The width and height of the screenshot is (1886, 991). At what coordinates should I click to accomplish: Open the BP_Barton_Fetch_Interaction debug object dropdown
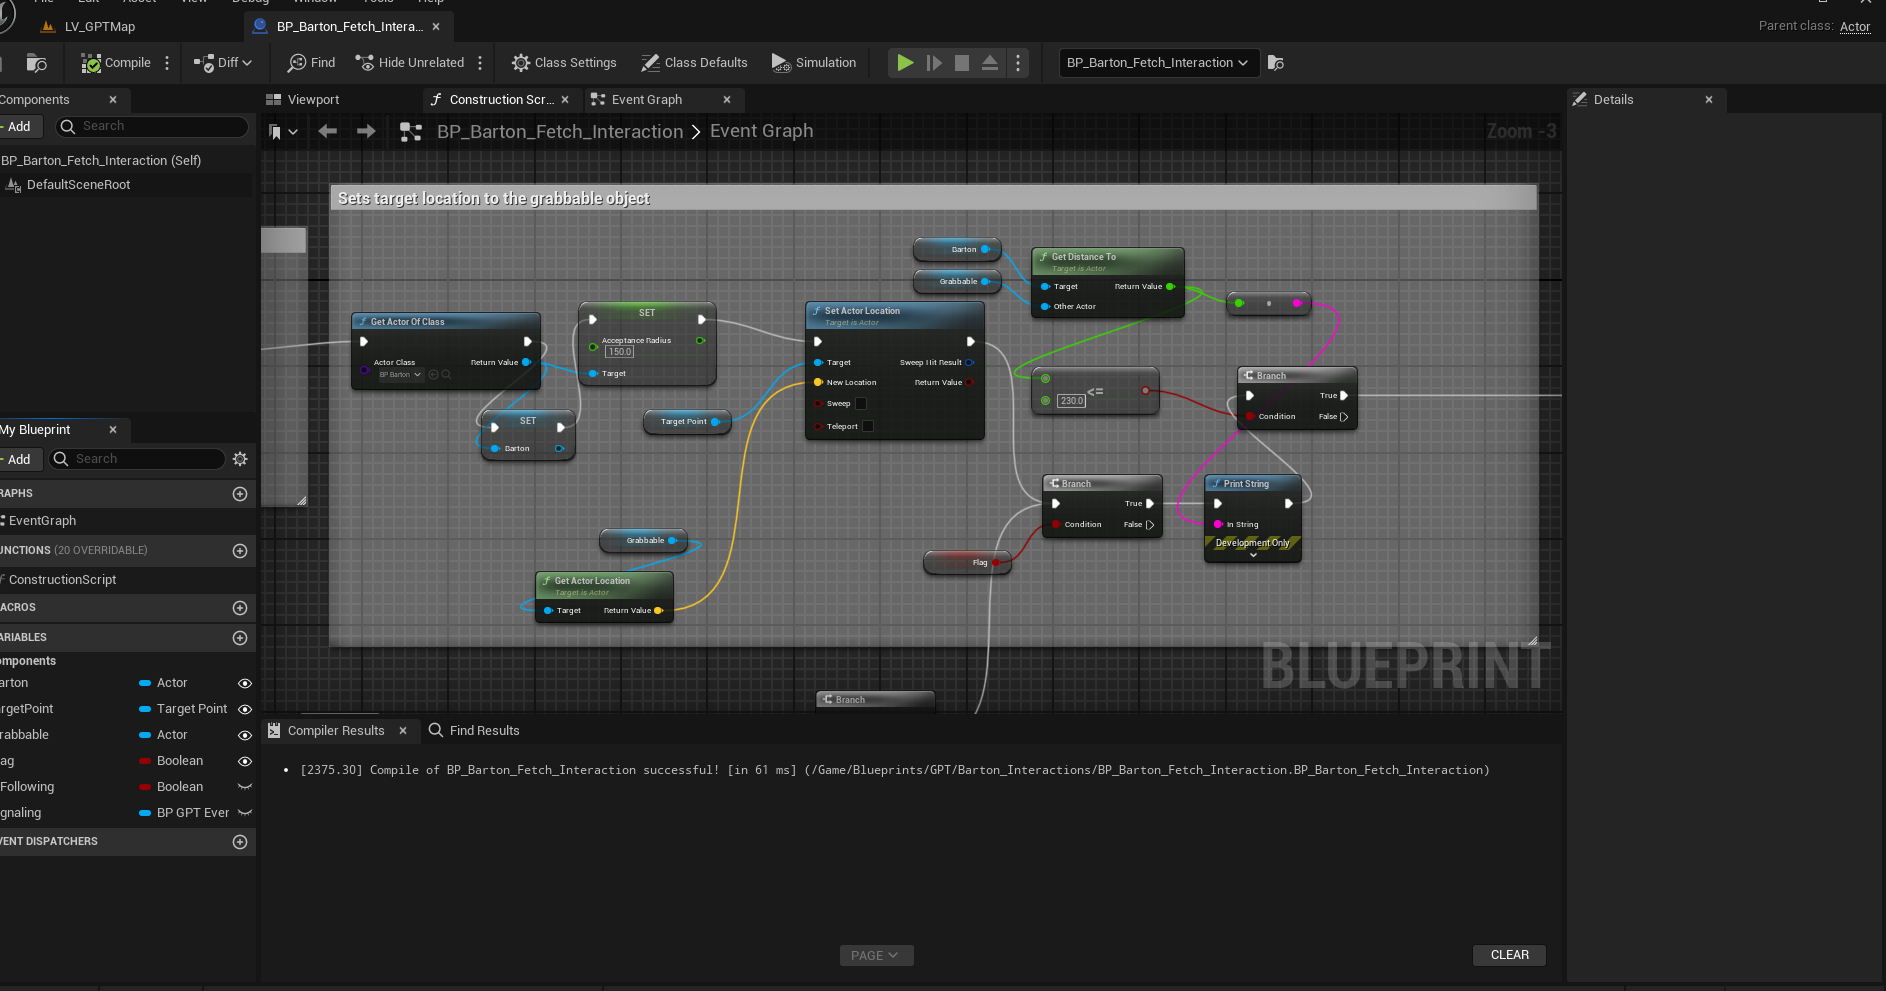point(1157,63)
